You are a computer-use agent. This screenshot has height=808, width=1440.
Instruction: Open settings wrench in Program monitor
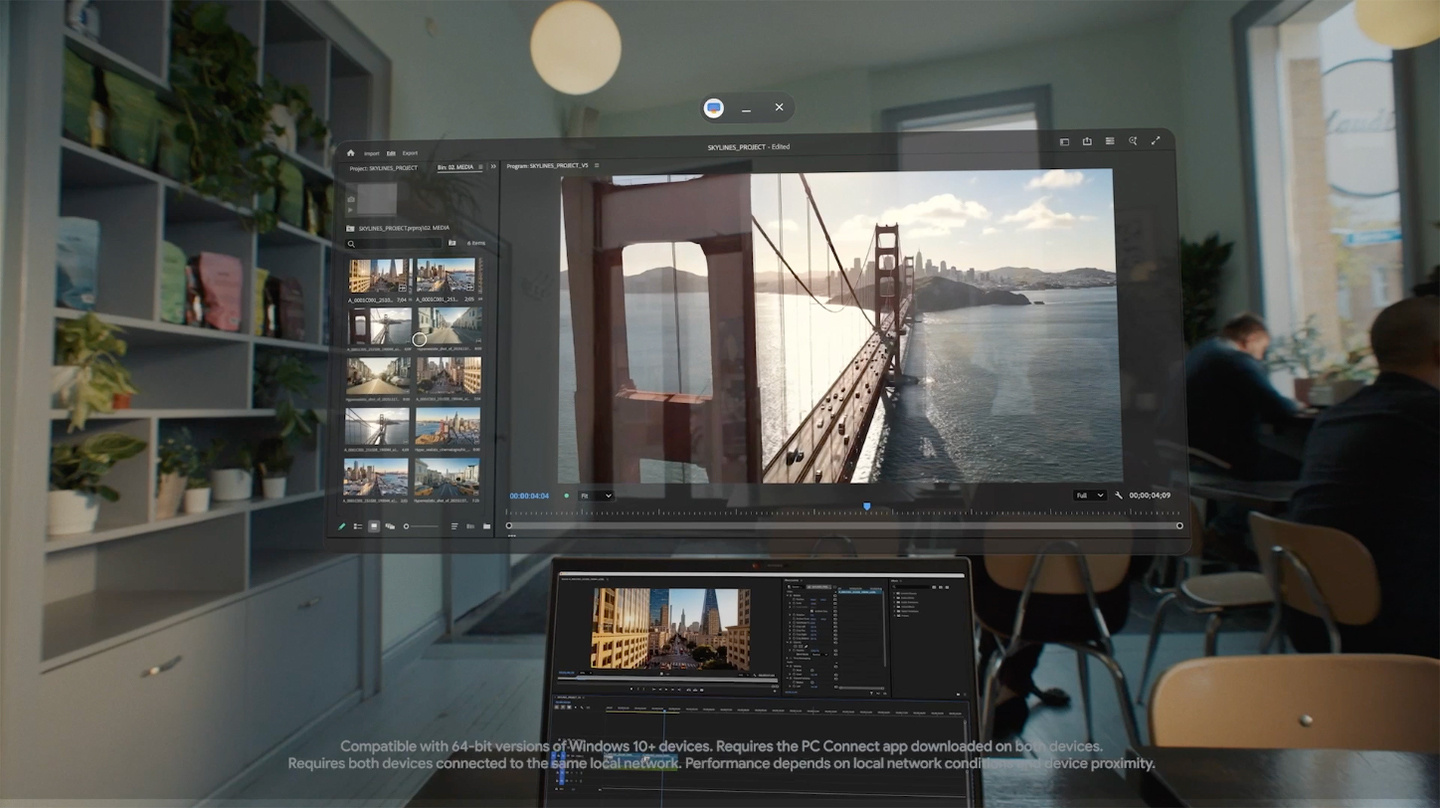[x=1119, y=495]
